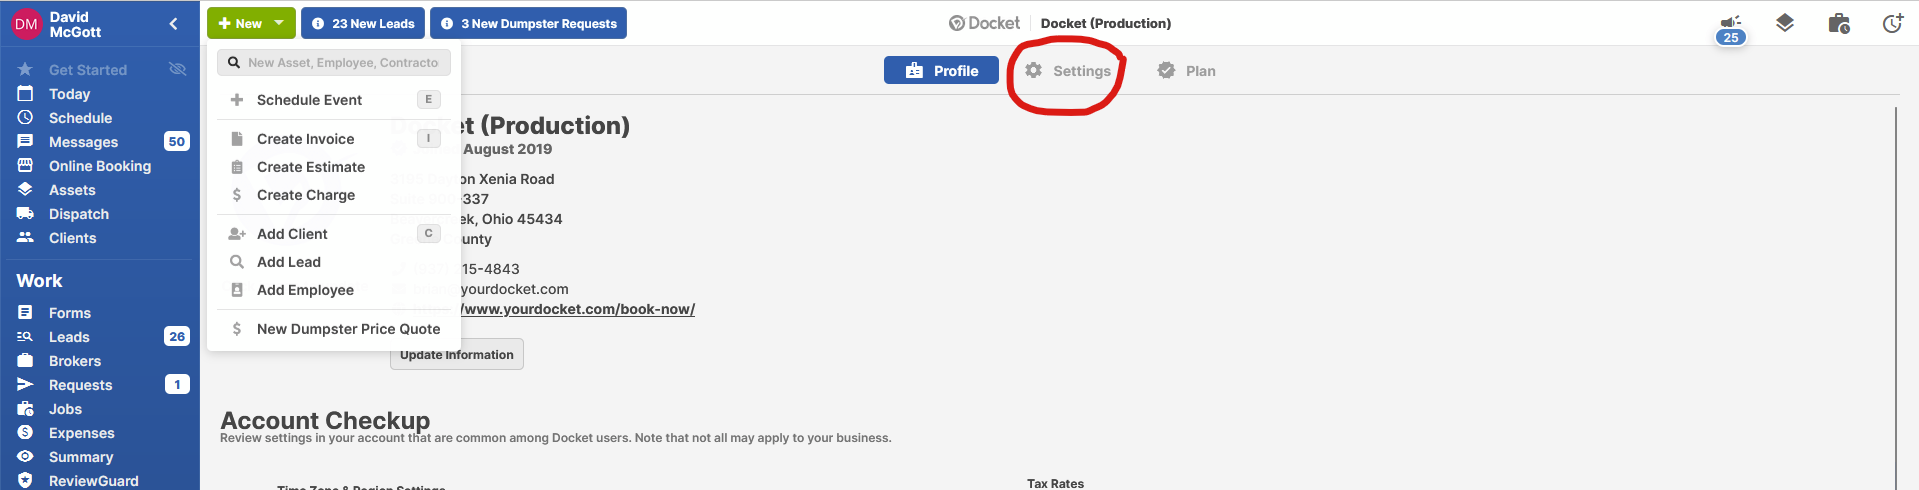This screenshot has height=490, width=1919.
Task: Click the Update Information button
Action: coord(457,355)
